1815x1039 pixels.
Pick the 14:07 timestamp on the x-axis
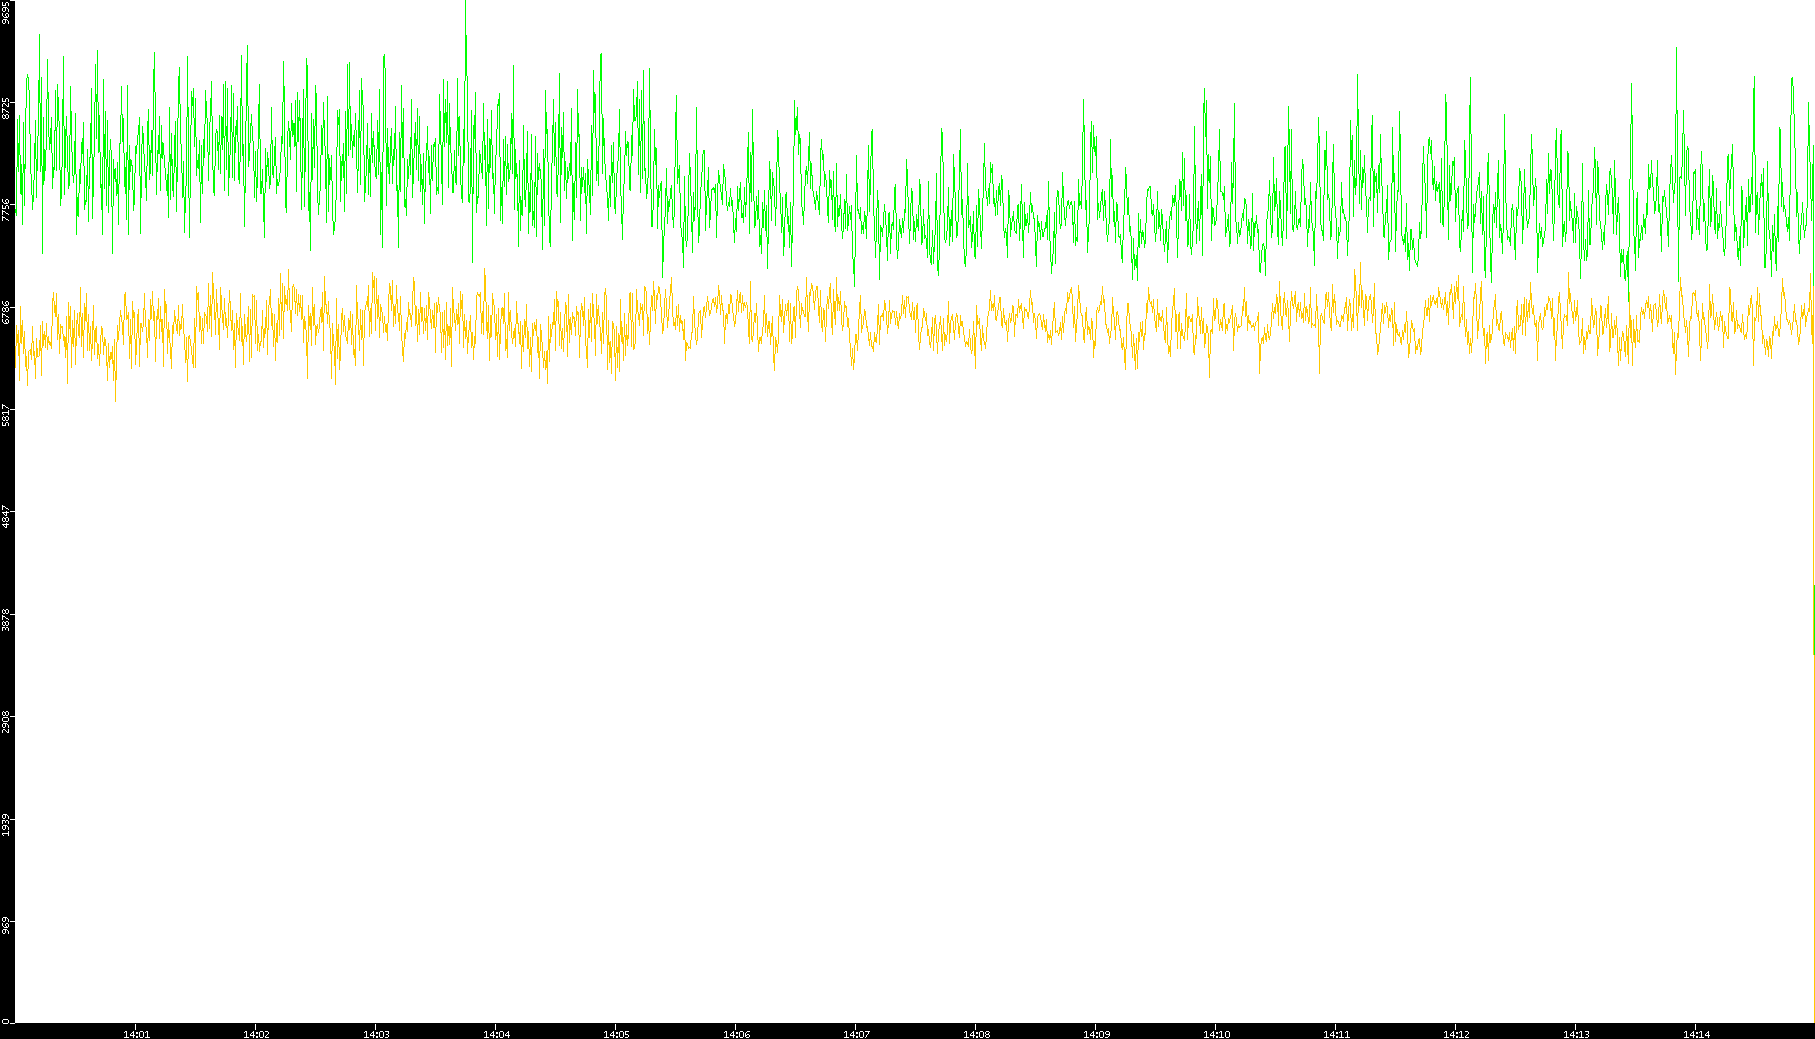[x=856, y=1034]
